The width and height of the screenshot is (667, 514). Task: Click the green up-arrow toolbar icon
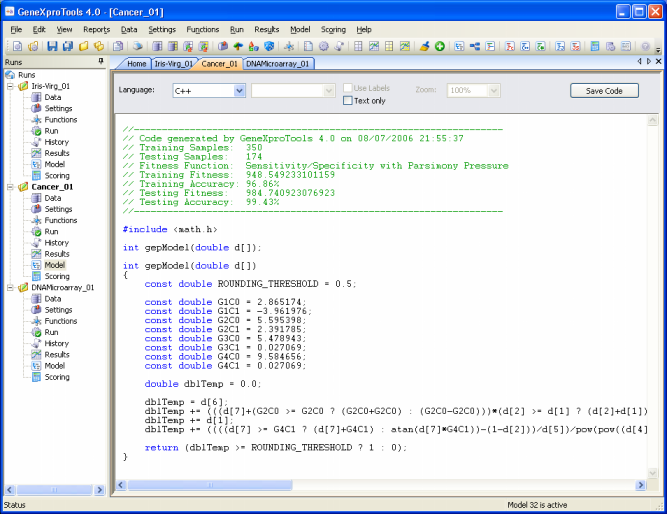pos(238,46)
